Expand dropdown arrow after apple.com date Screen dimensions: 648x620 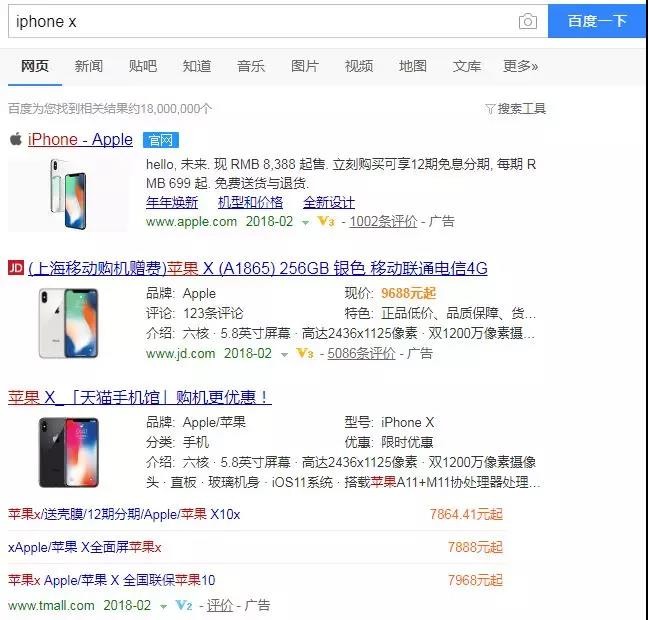[305, 223]
